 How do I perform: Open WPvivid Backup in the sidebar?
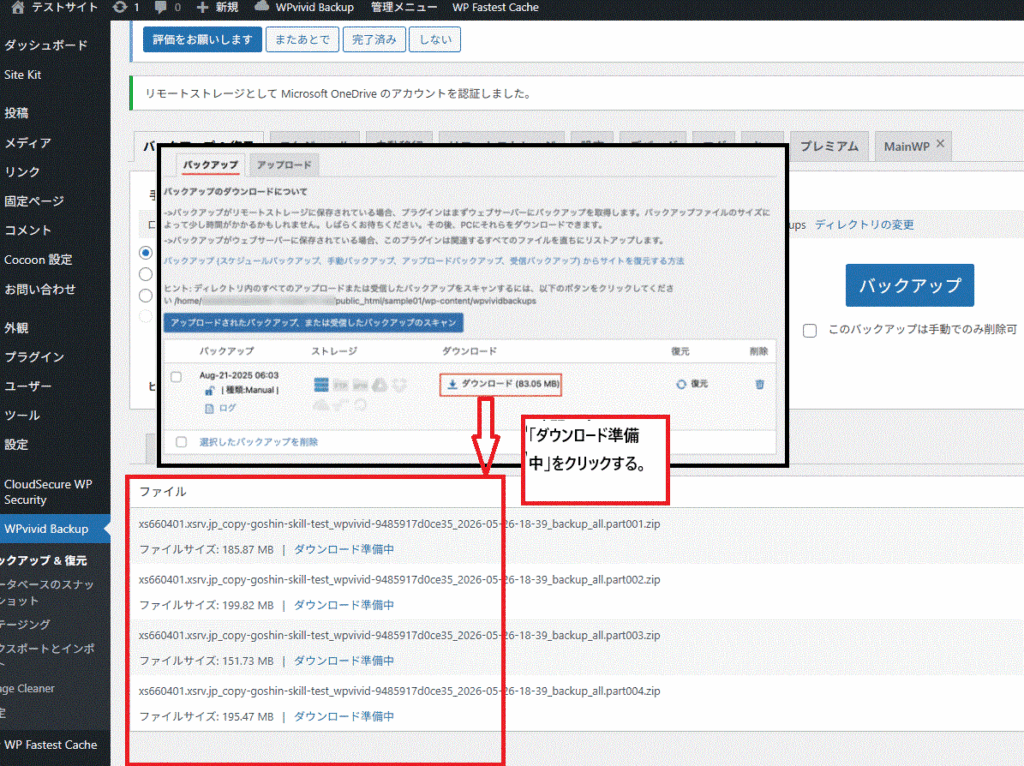coord(55,529)
